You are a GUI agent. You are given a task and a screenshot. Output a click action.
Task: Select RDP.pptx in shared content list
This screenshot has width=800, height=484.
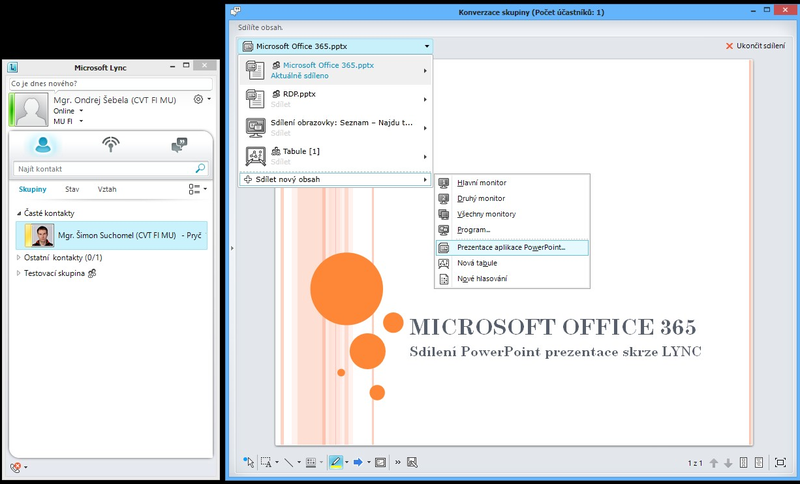point(335,99)
